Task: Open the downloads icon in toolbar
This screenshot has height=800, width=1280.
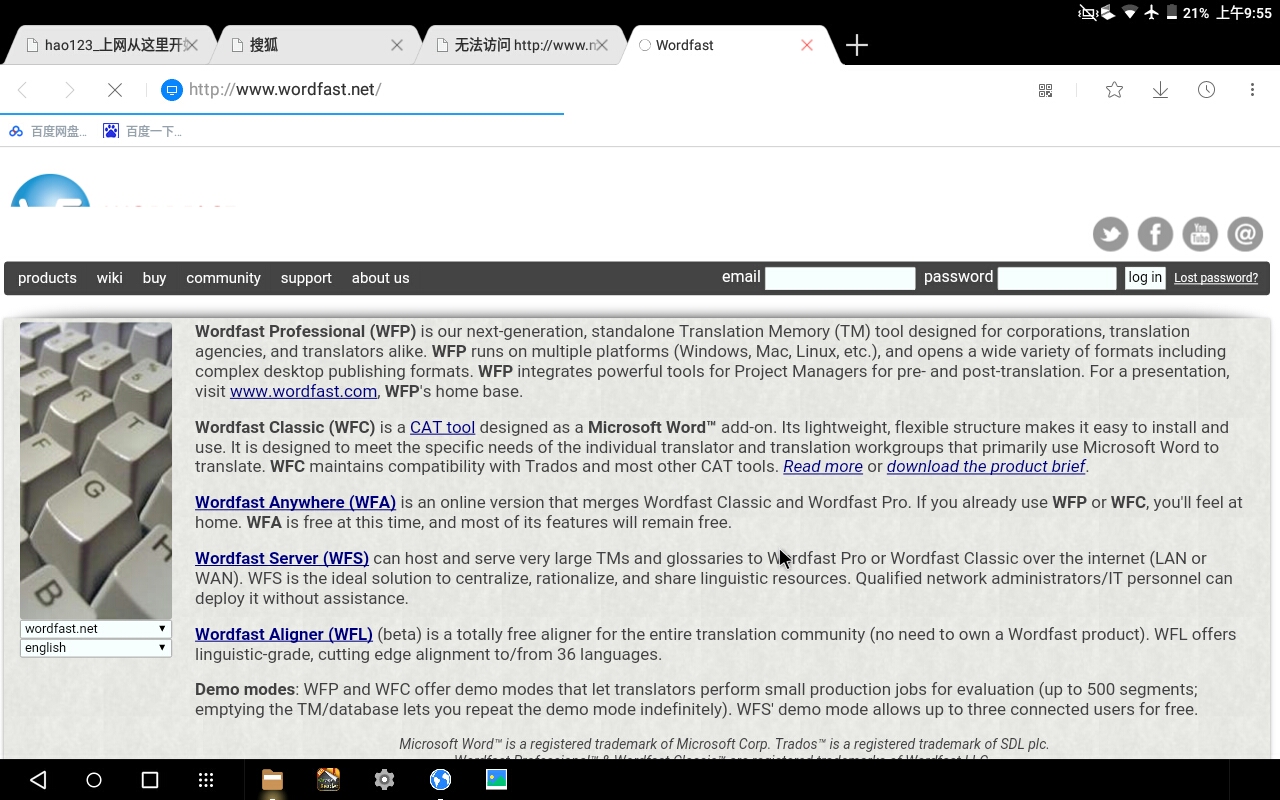Action: click(1160, 90)
